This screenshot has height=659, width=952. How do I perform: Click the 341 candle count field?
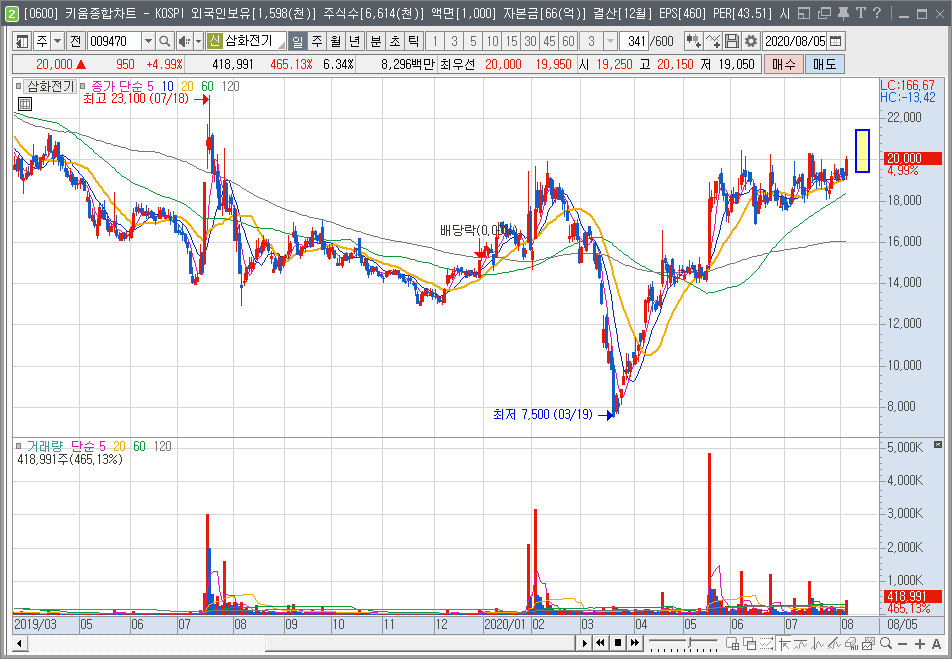coord(634,41)
